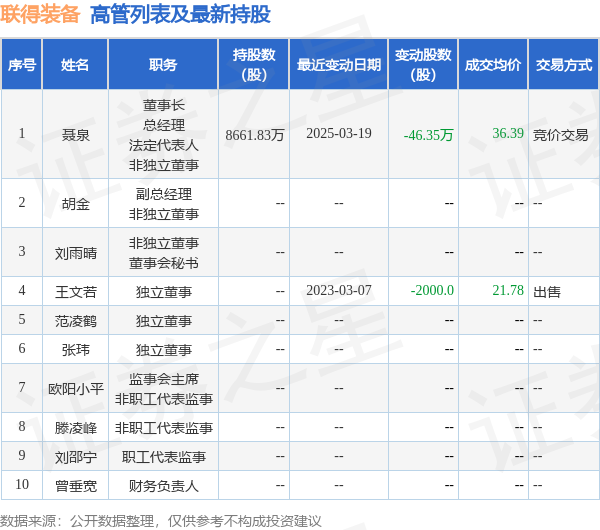Select the 序号 column header
This screenshot has width=600, height=530.
click(22, 64)
